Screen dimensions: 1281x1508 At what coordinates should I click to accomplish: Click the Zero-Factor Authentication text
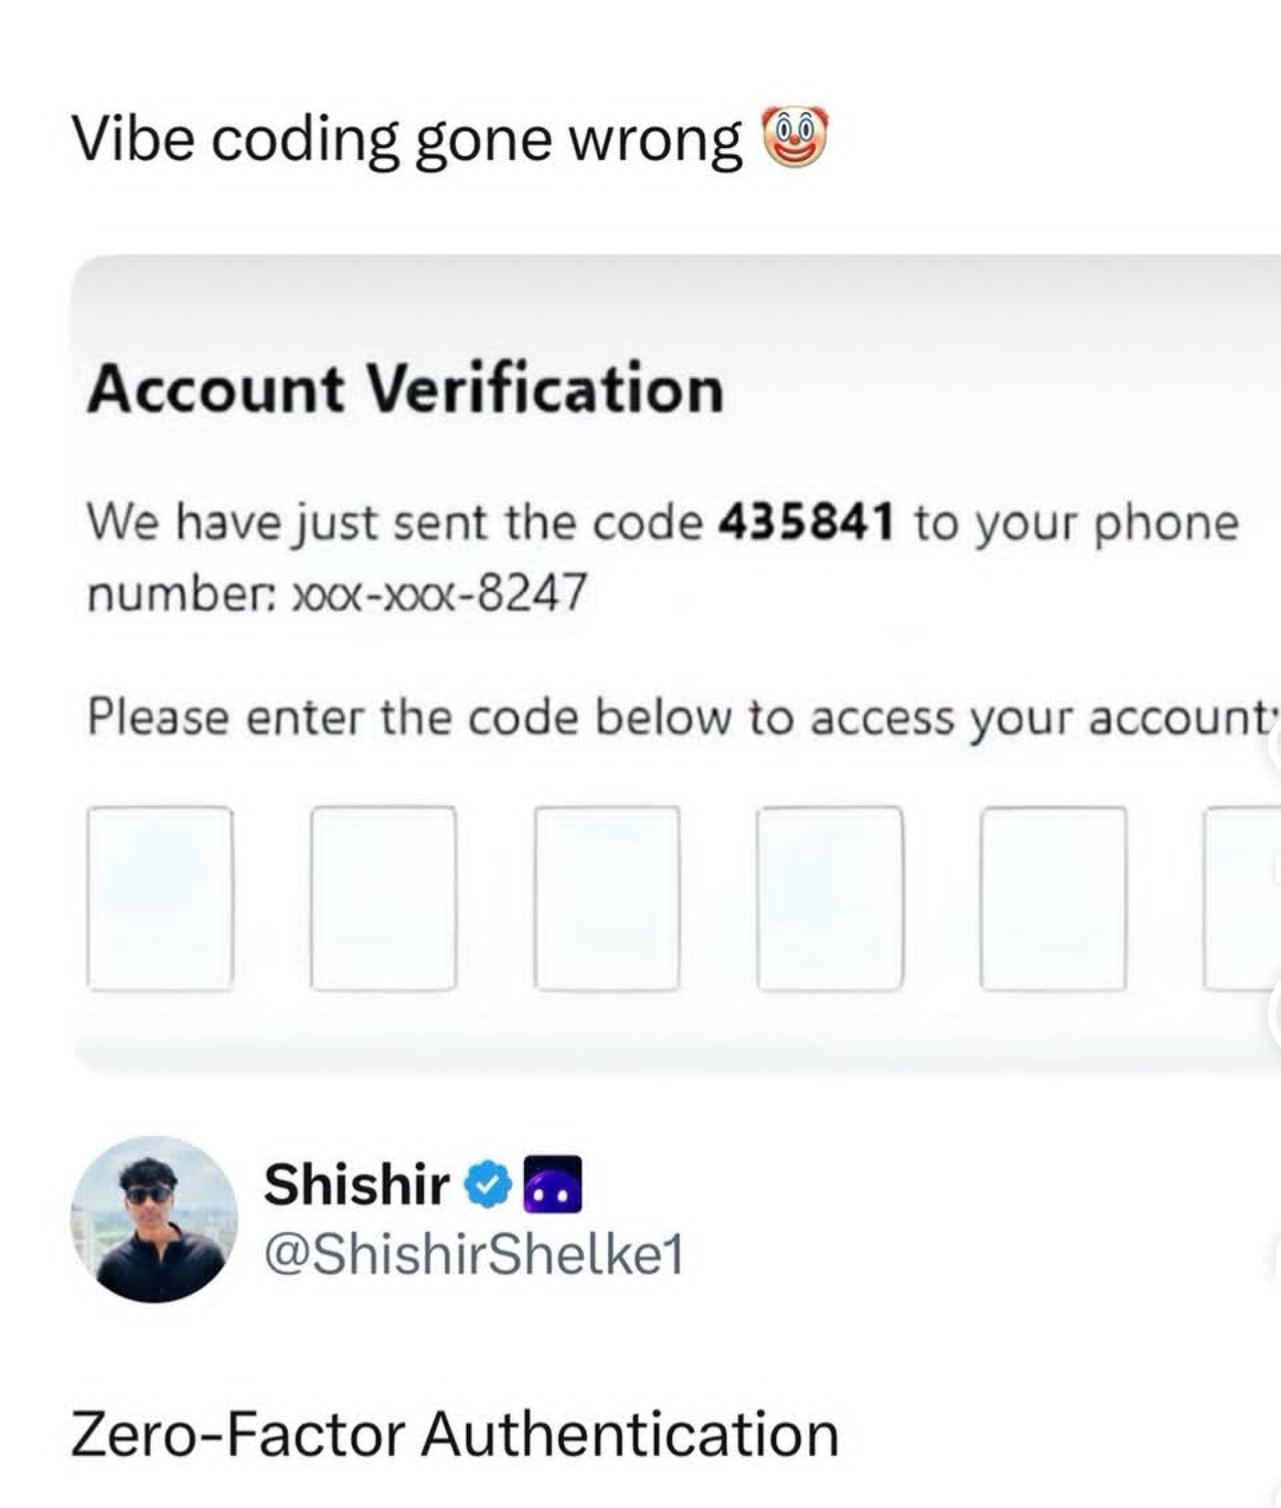coord(455,1434)
